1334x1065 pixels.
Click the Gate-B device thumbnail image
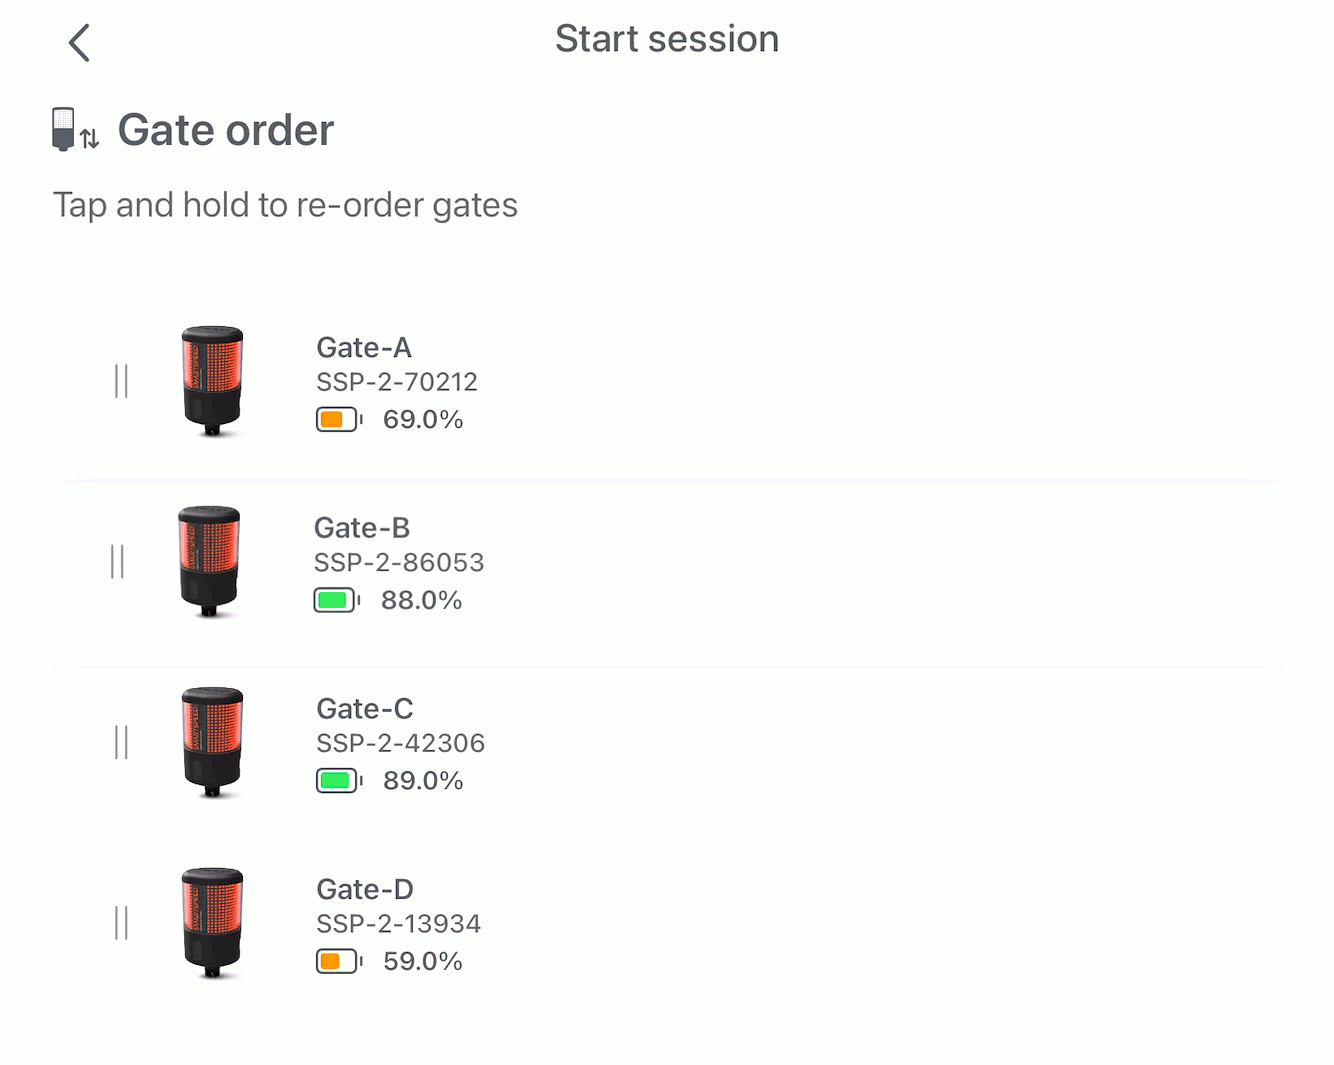pos(209,561)
